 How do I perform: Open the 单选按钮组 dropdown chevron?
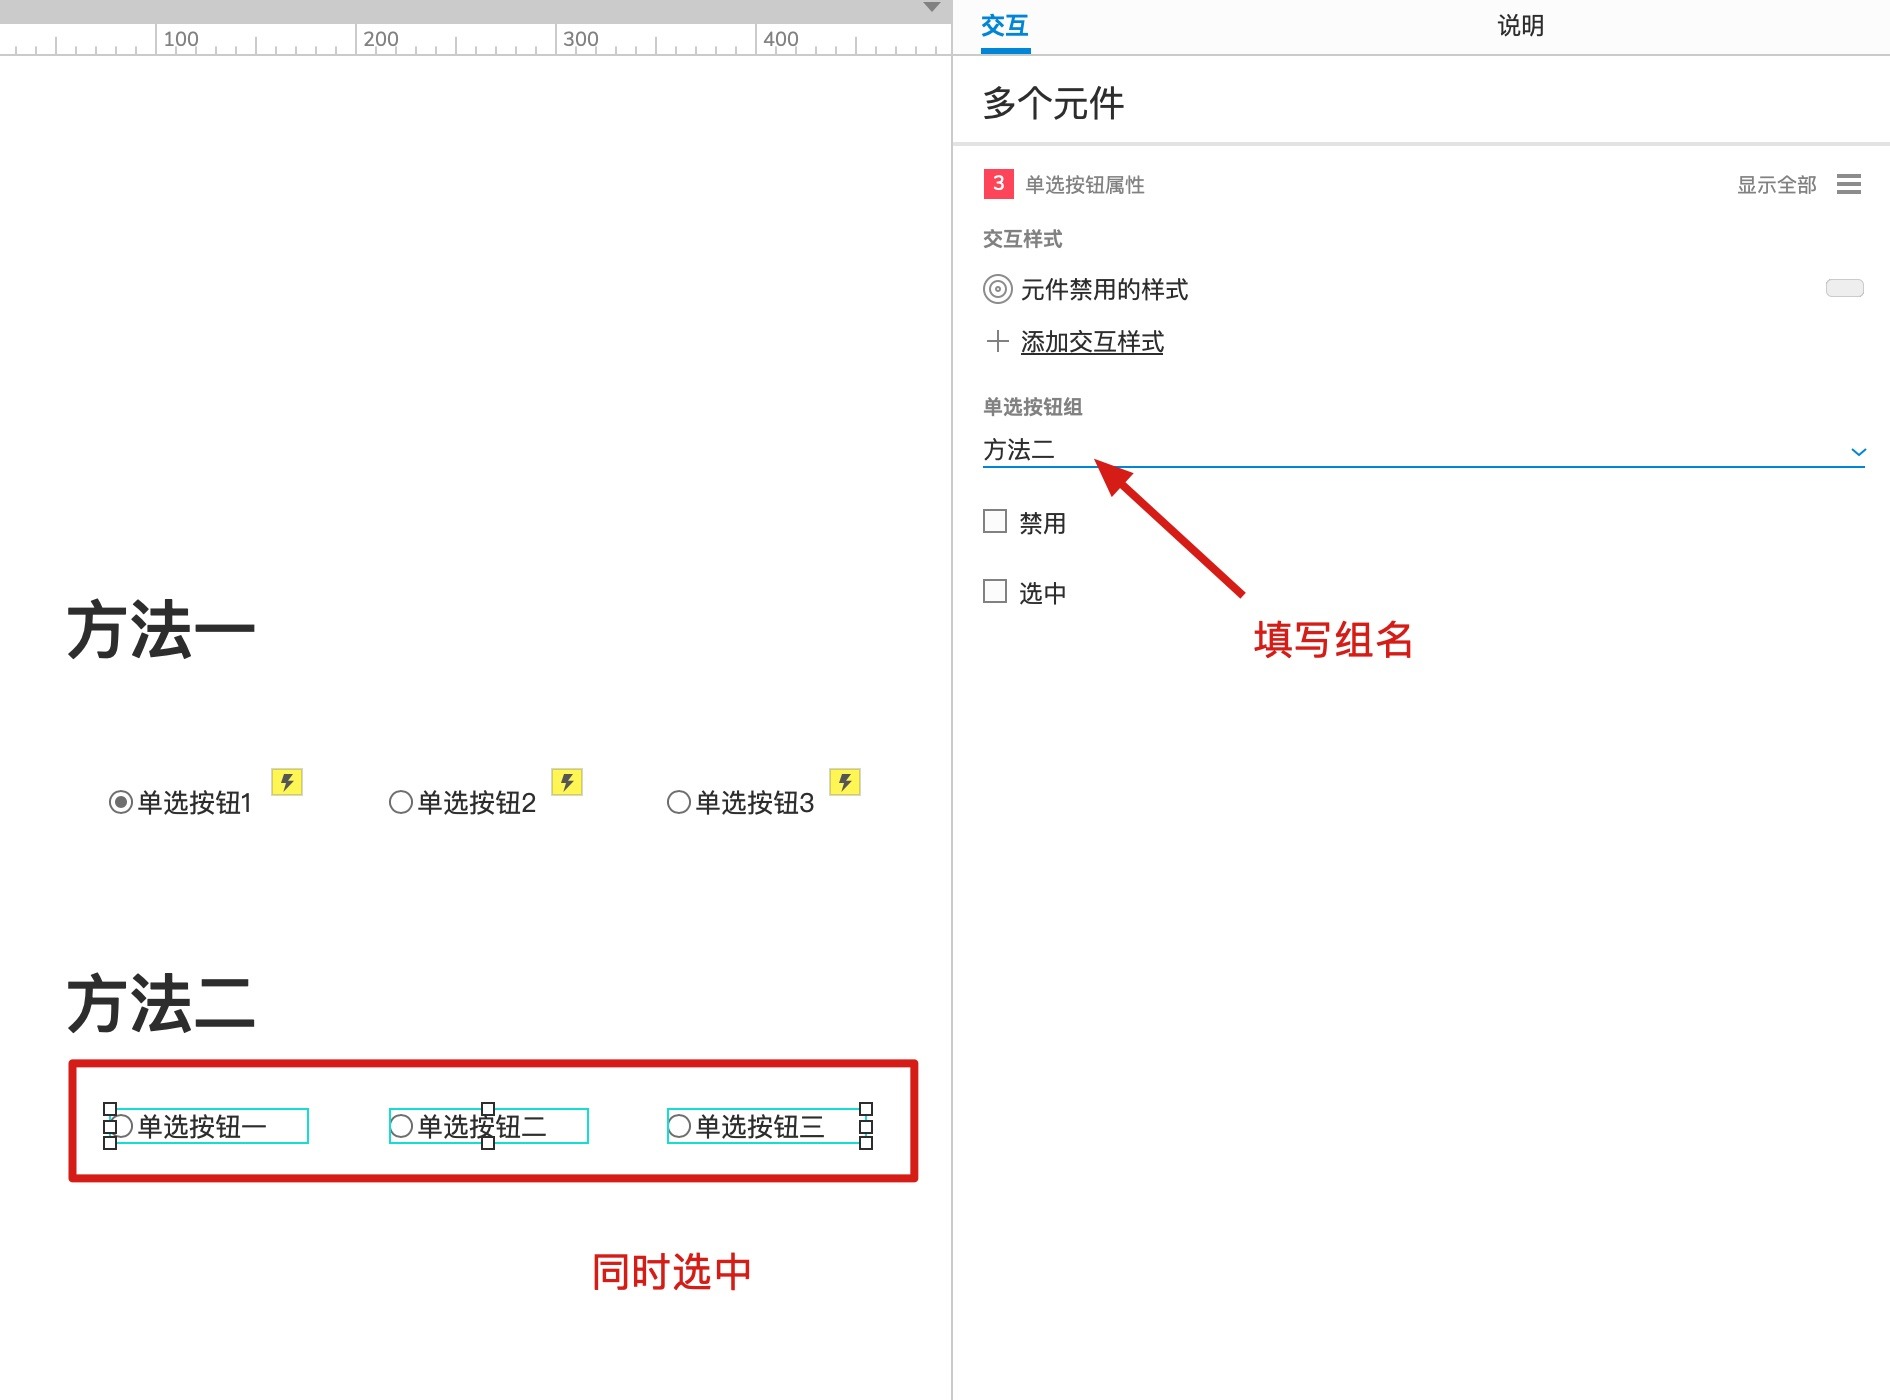coord(1858,451)
